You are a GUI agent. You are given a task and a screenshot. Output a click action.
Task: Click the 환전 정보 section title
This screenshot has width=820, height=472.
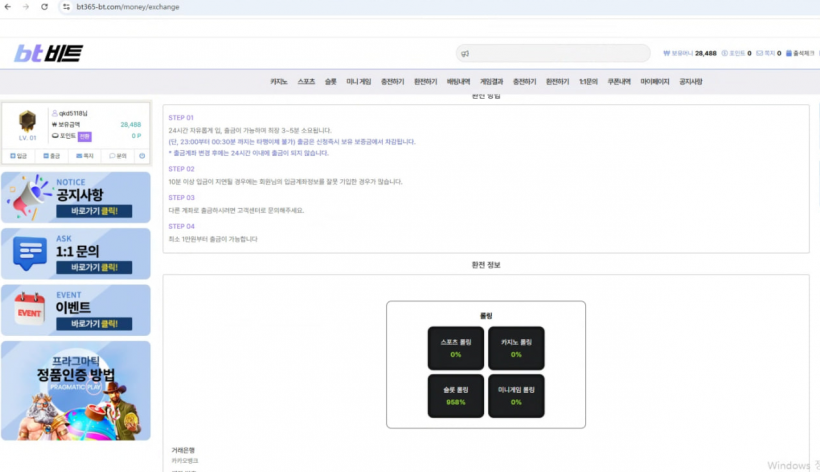[x=486, y=265]
